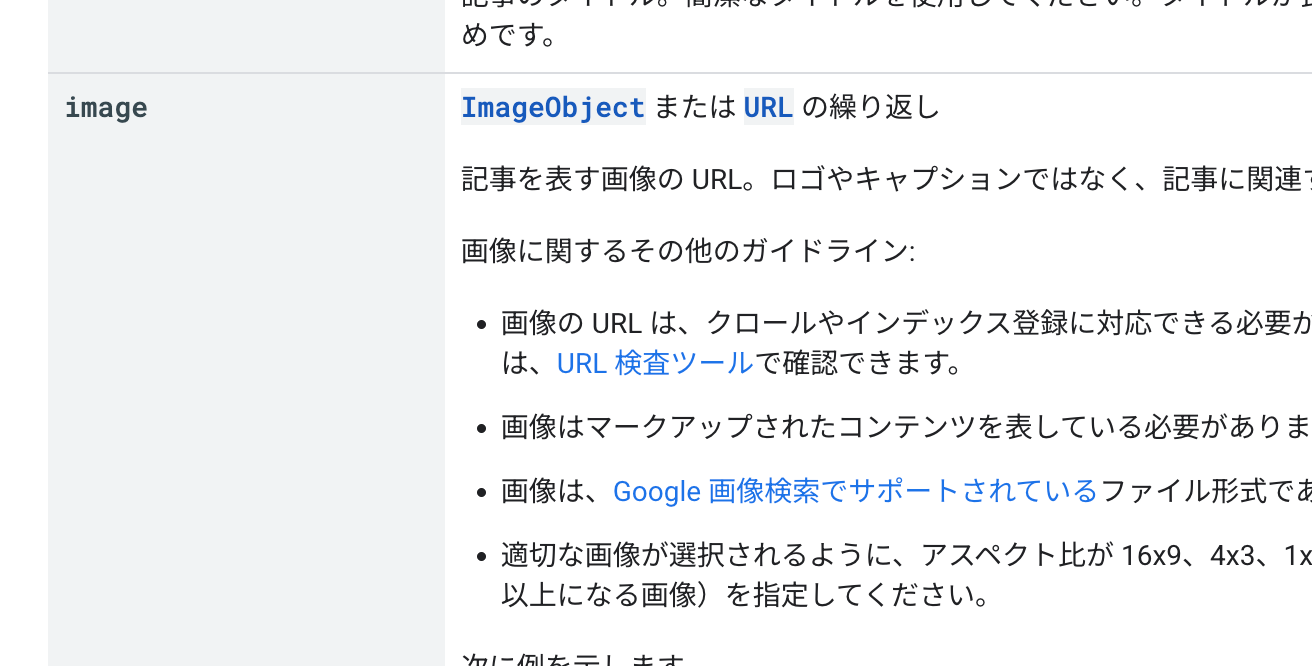The image size is (1312, 666).
Task: Click the の繰り返し text after URL
Action: click(871, 107)
